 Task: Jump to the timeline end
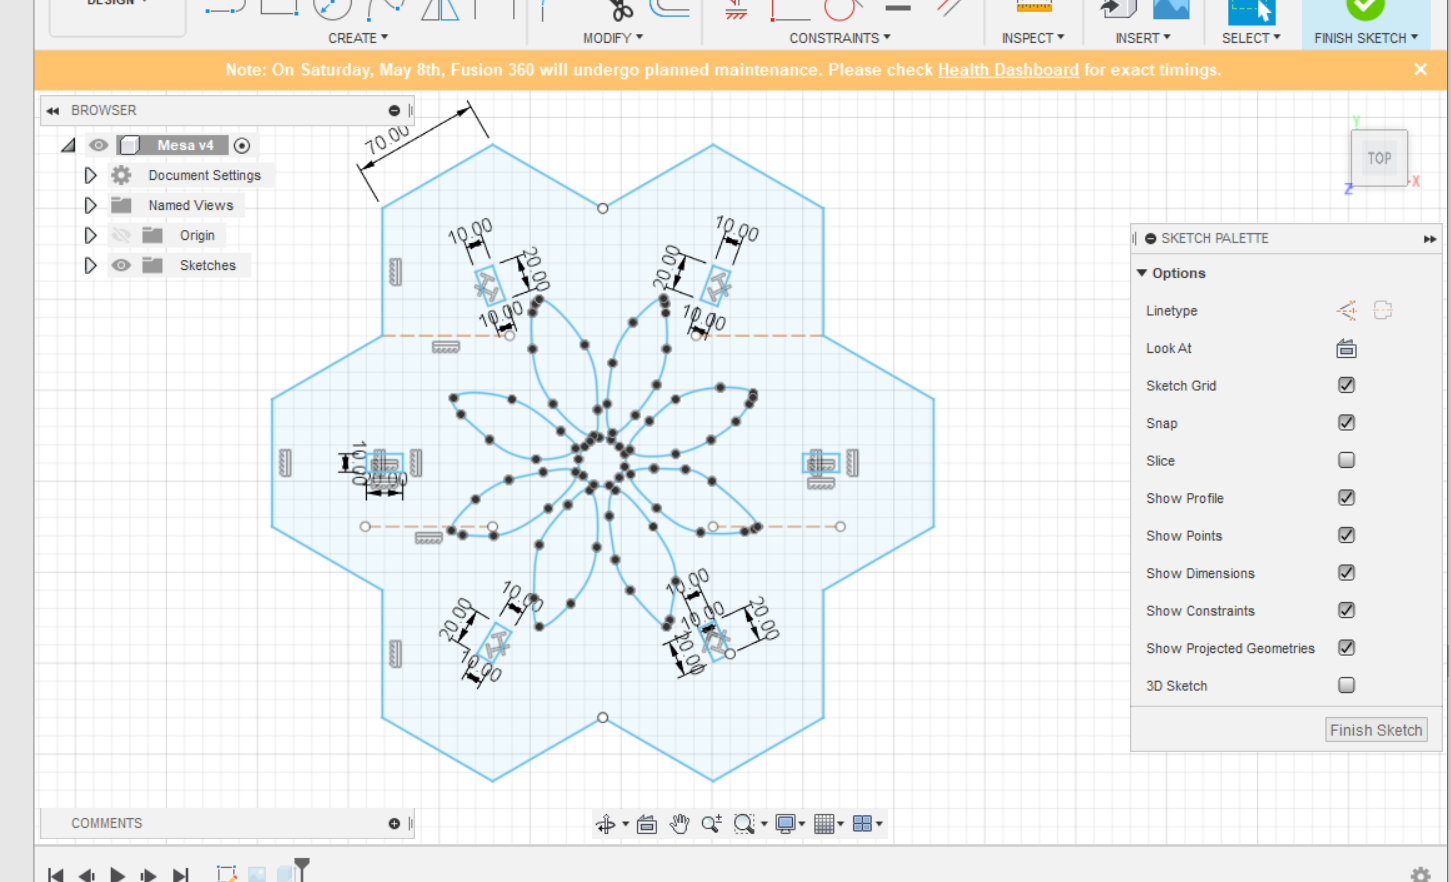[180, 875]
